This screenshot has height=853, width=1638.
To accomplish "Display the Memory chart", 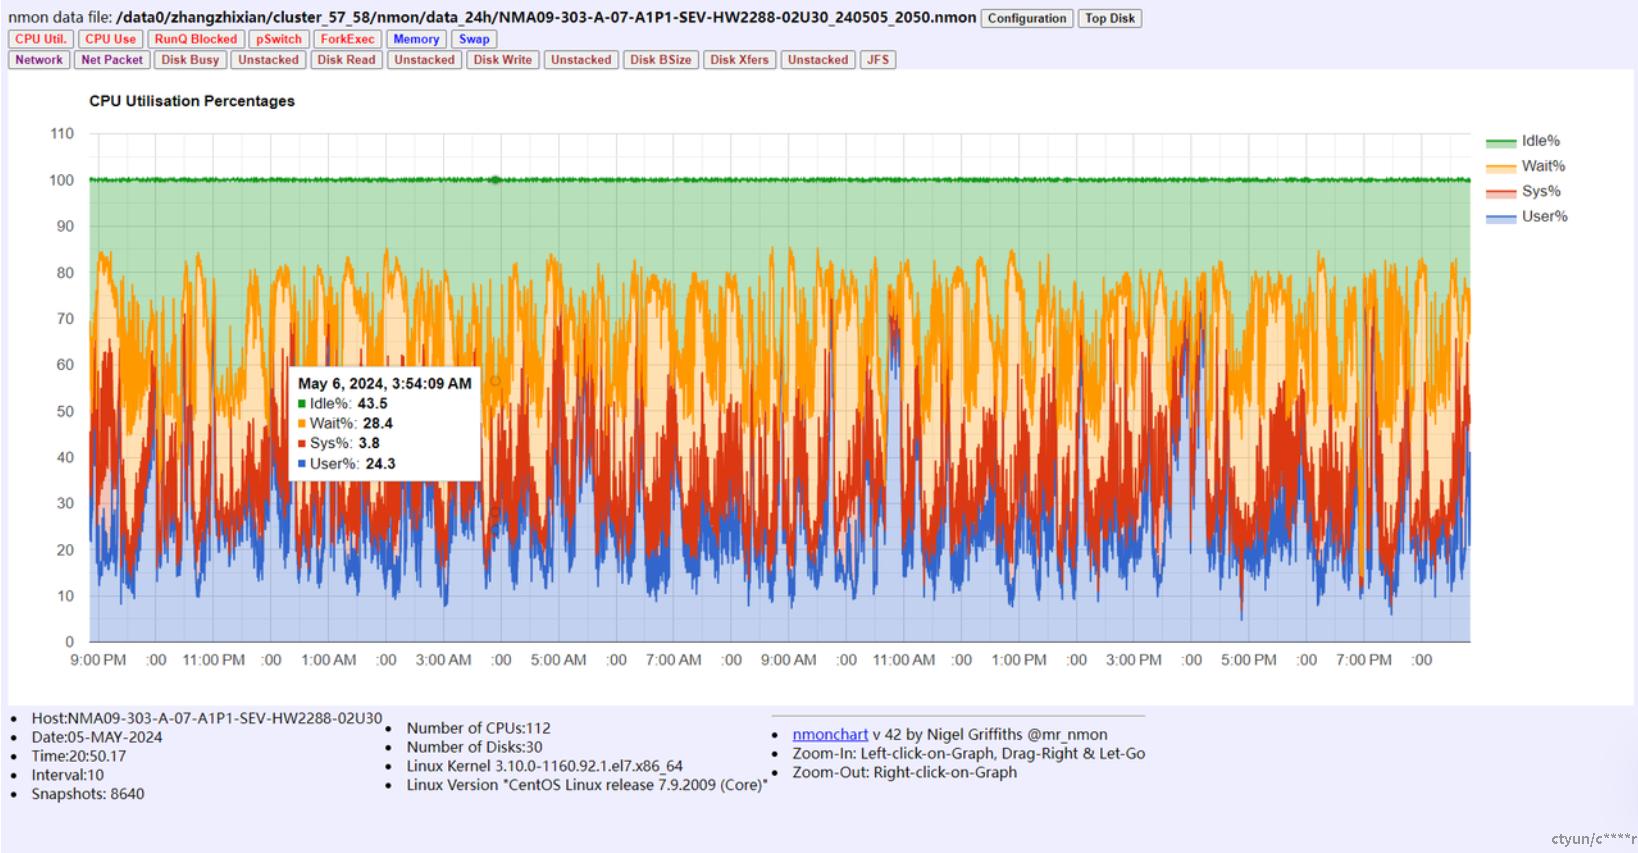I will click(x=416, y=39).
